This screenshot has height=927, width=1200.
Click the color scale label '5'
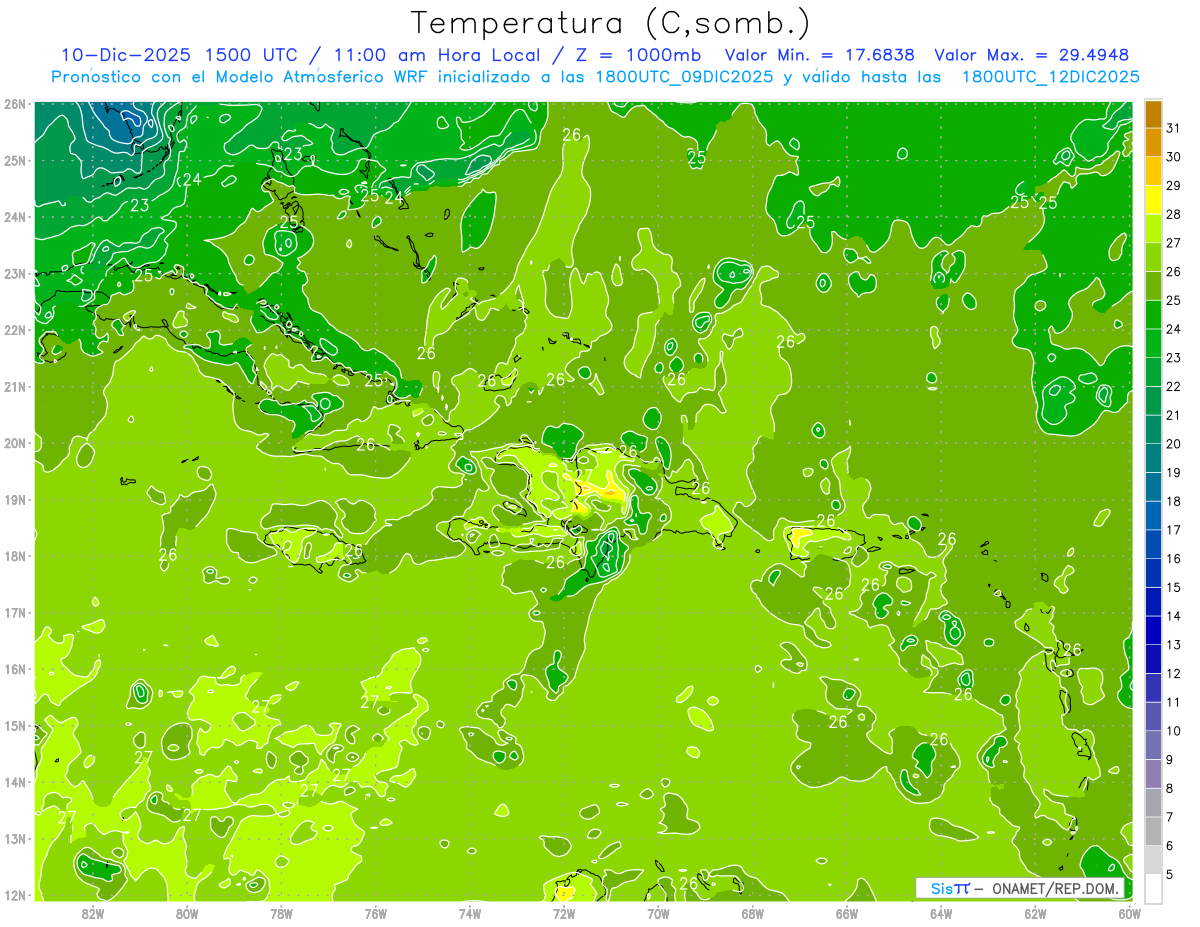[x=1170, y=873]
